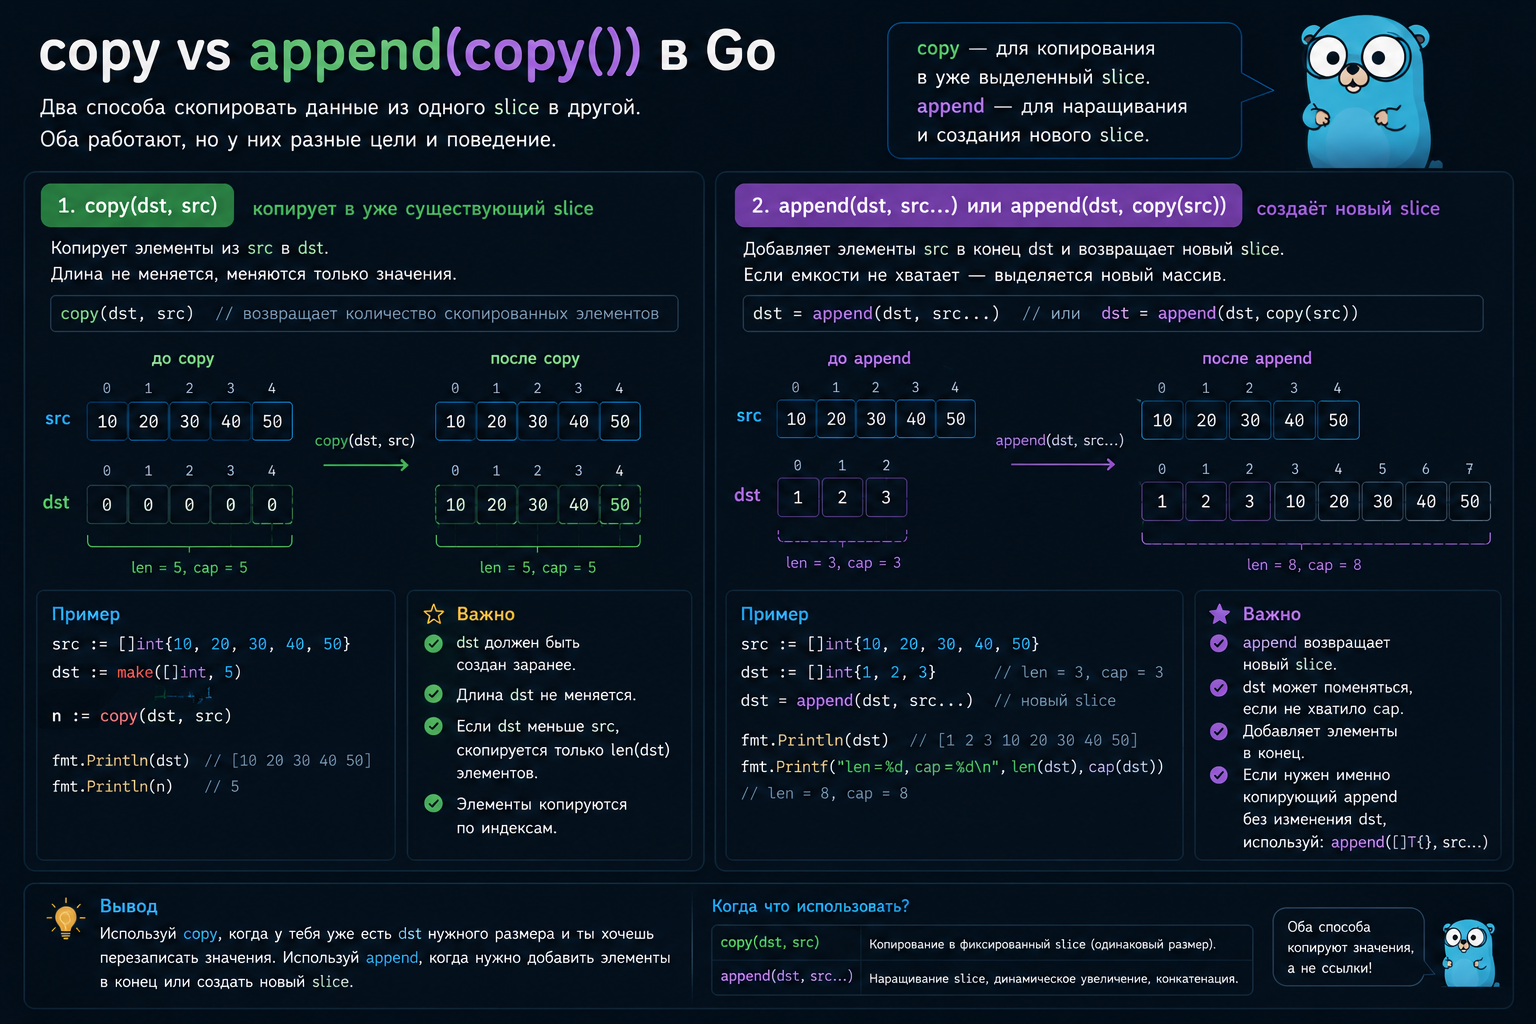The width and height of the screenshot is (1536, 1024).
Task: Click the 'append(dst, src...)' cell in the usage table
Action: (x=785, y=976)
